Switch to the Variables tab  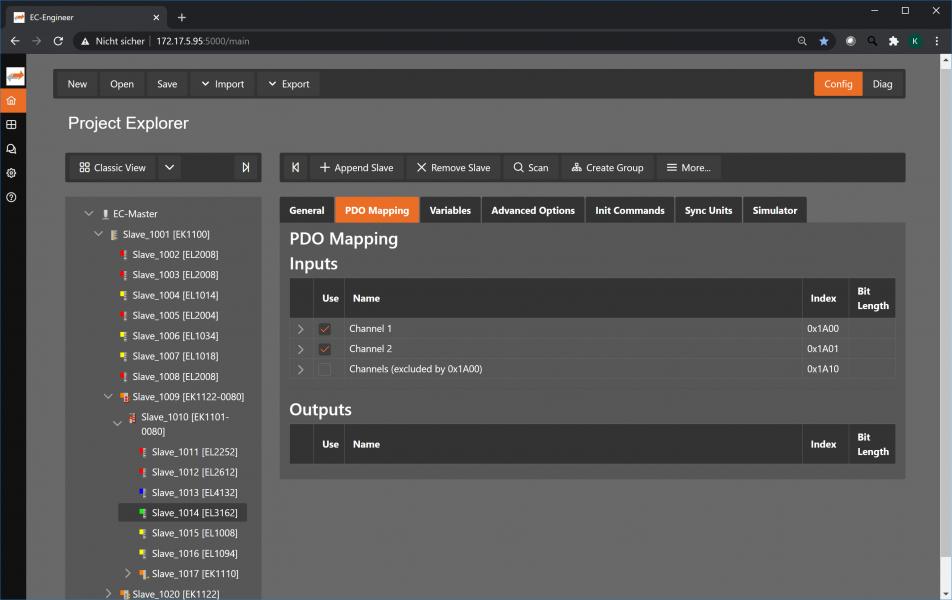(x=450, y=210)
